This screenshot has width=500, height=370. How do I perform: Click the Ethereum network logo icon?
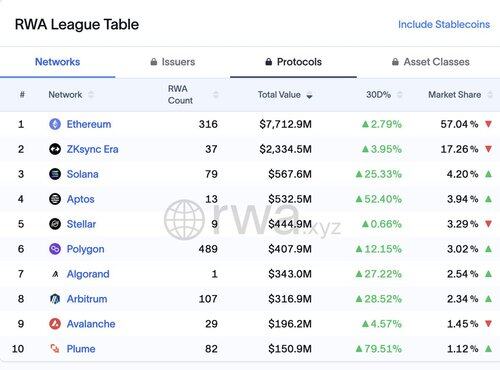click(55, 124)
